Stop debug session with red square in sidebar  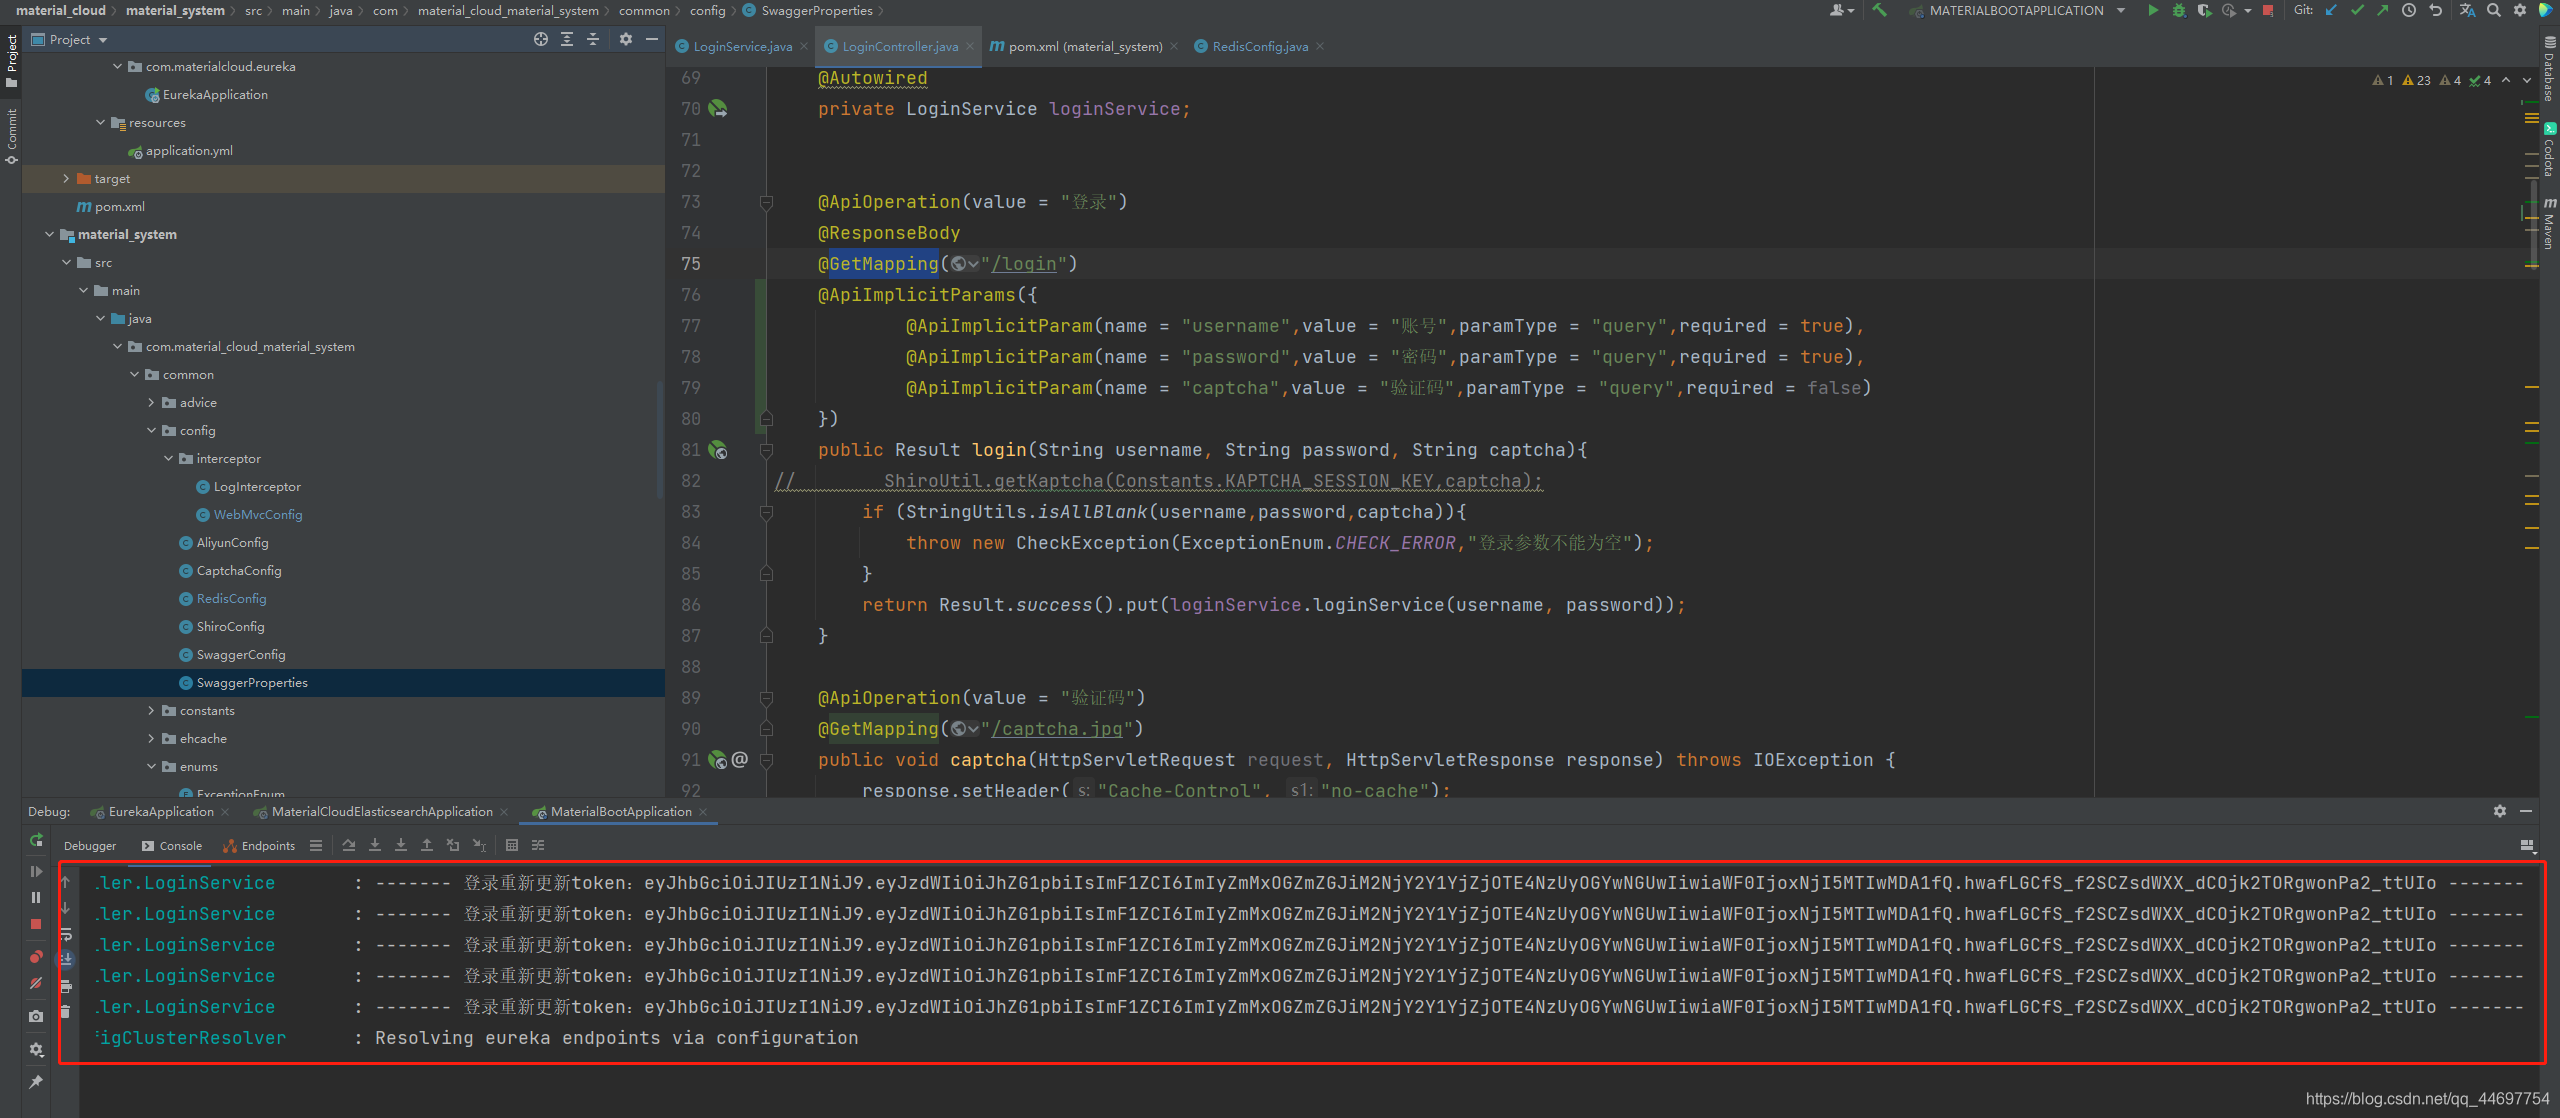[36, 924]
